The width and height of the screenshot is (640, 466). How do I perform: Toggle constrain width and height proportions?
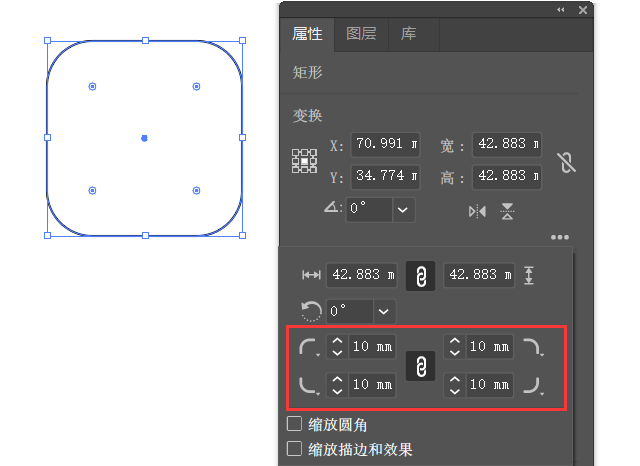(x=566, y=161)
